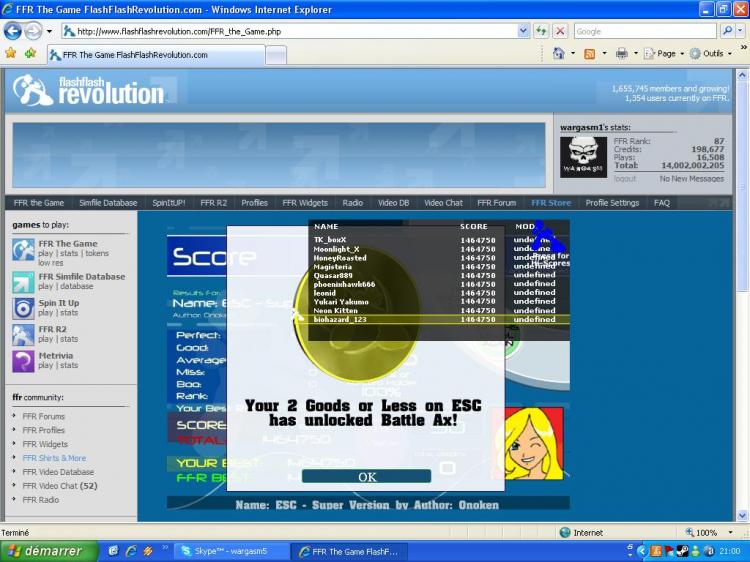
Task: Select the Profile Settings nav item
Action: (x=612, y=203)
